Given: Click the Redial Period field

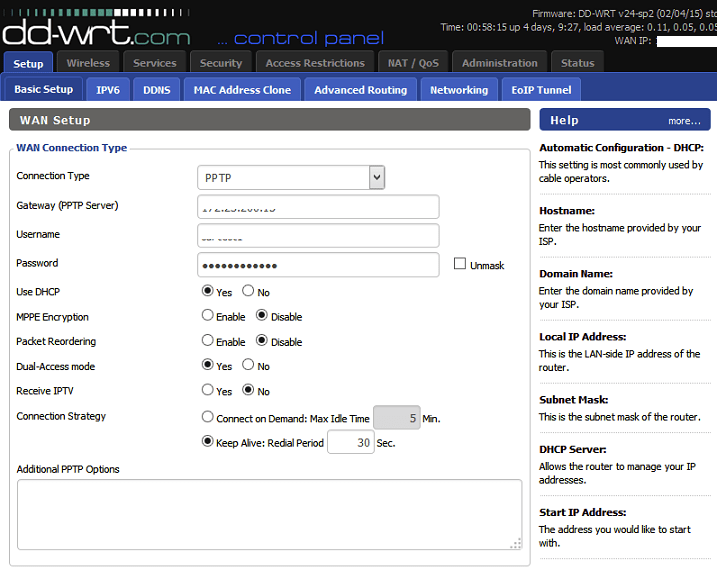Looking at the screenshot, I should coord(351,442).
